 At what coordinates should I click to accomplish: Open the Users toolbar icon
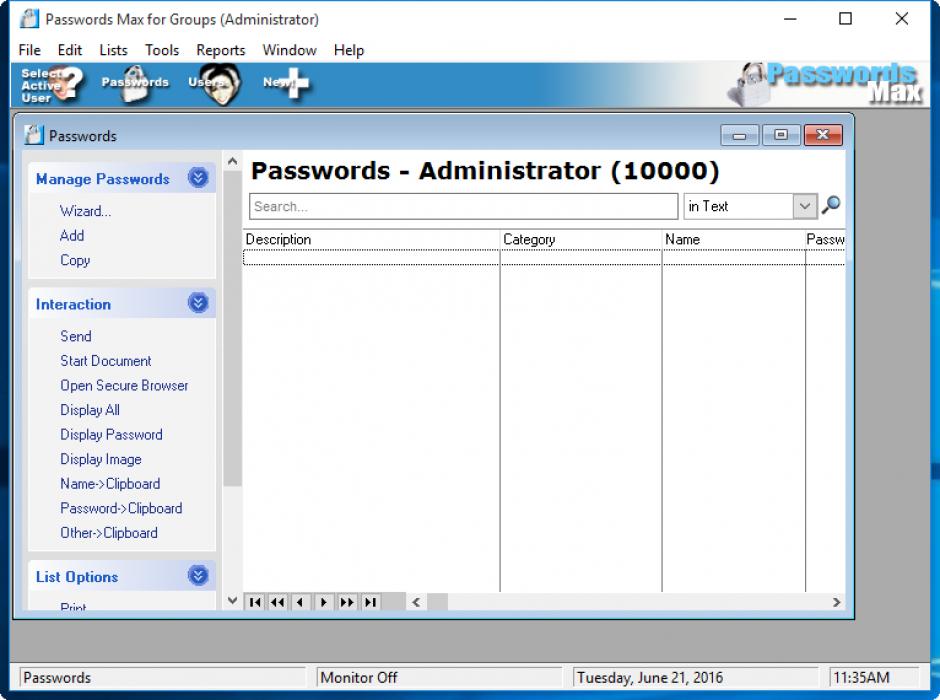(217, 85)
